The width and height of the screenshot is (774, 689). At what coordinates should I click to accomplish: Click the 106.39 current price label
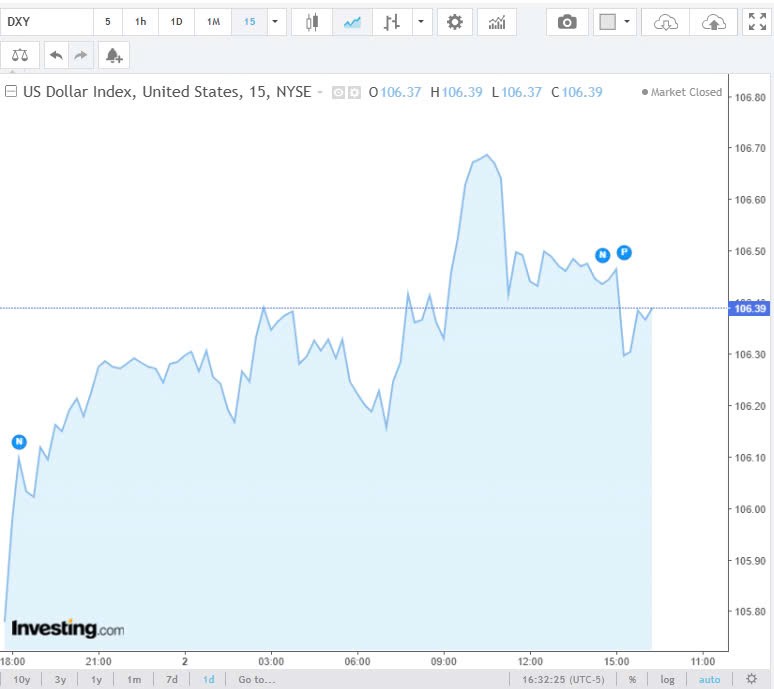tap(749, 308)
